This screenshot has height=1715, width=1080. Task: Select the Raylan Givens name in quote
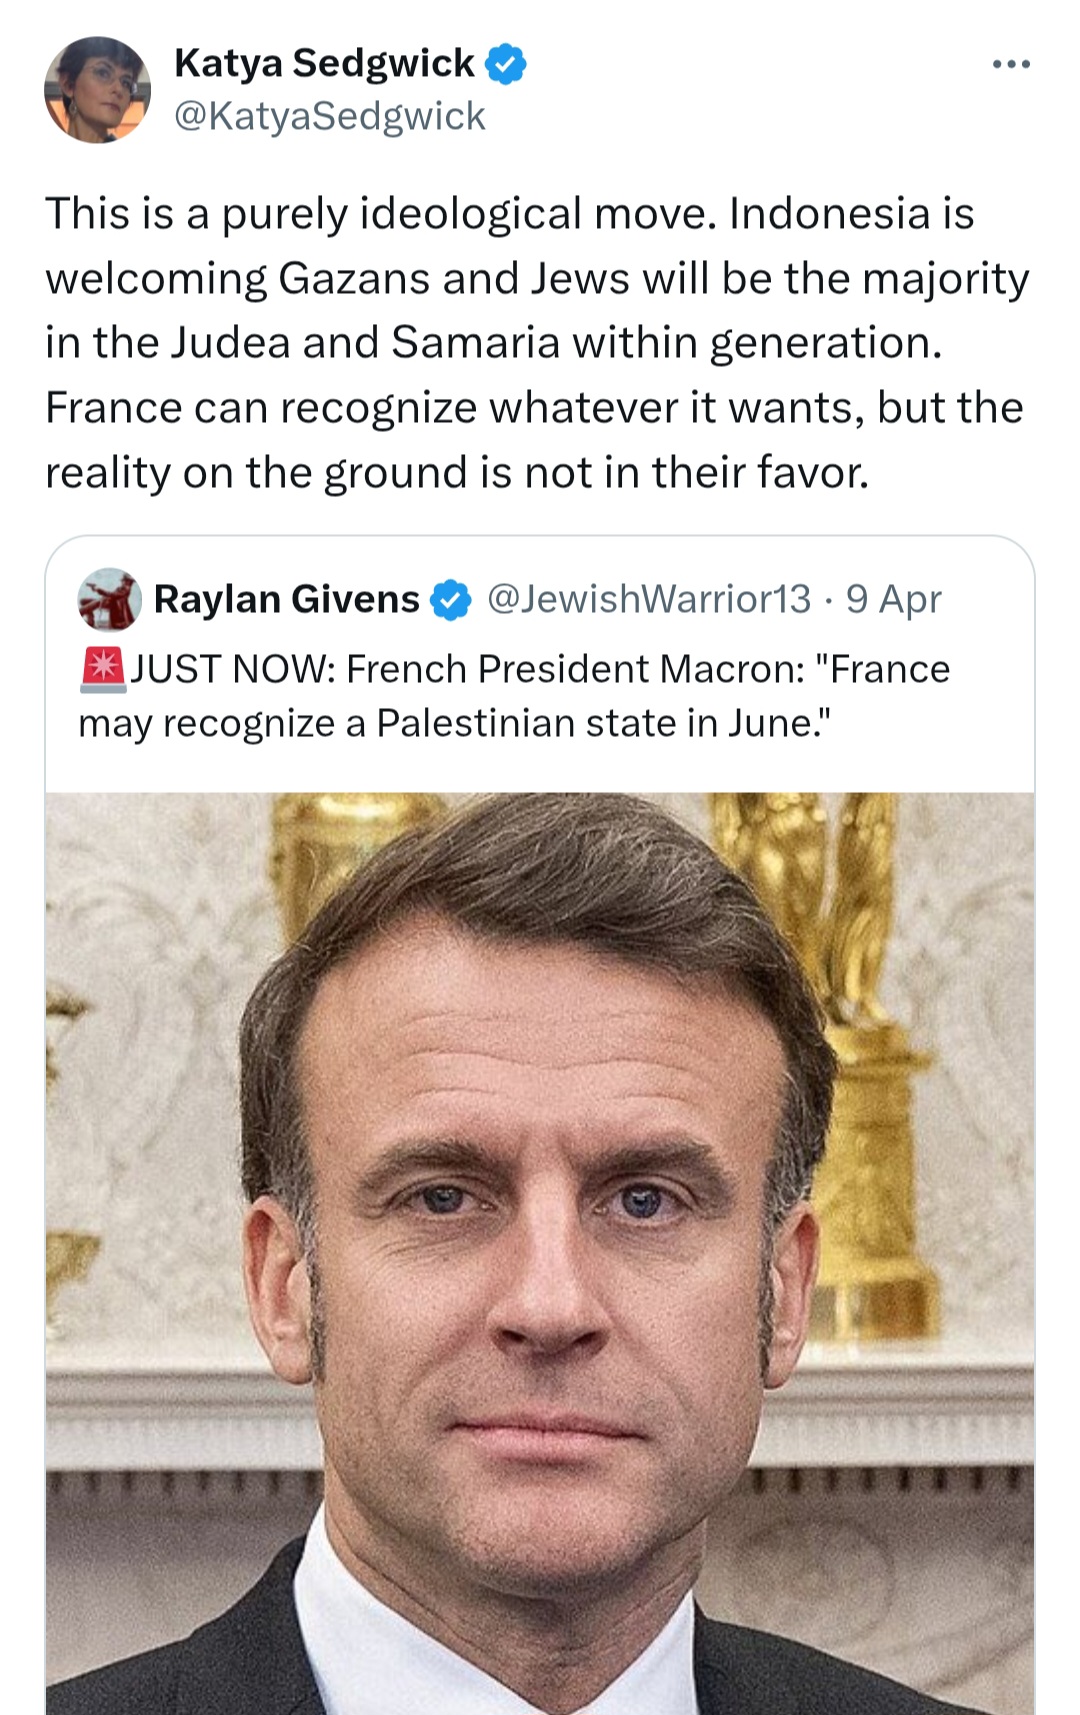pyautogui.click(x=286, y=599)
